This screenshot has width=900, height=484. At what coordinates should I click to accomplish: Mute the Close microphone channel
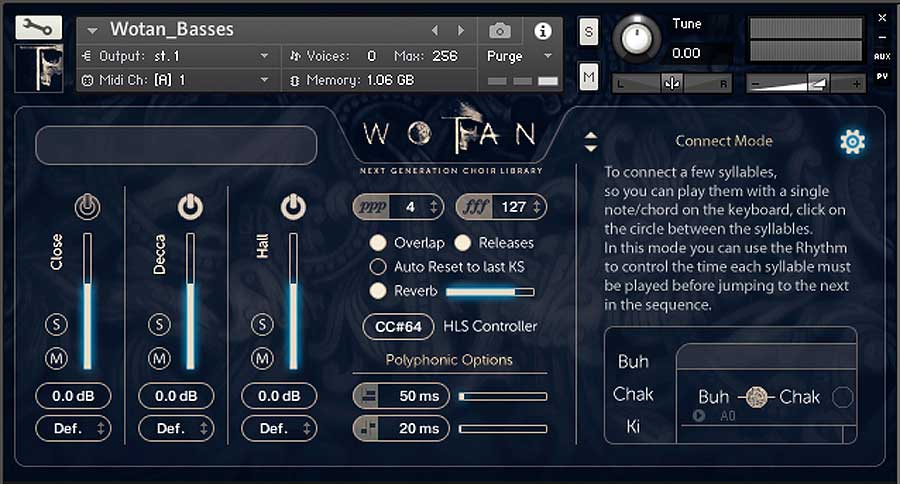56,359
